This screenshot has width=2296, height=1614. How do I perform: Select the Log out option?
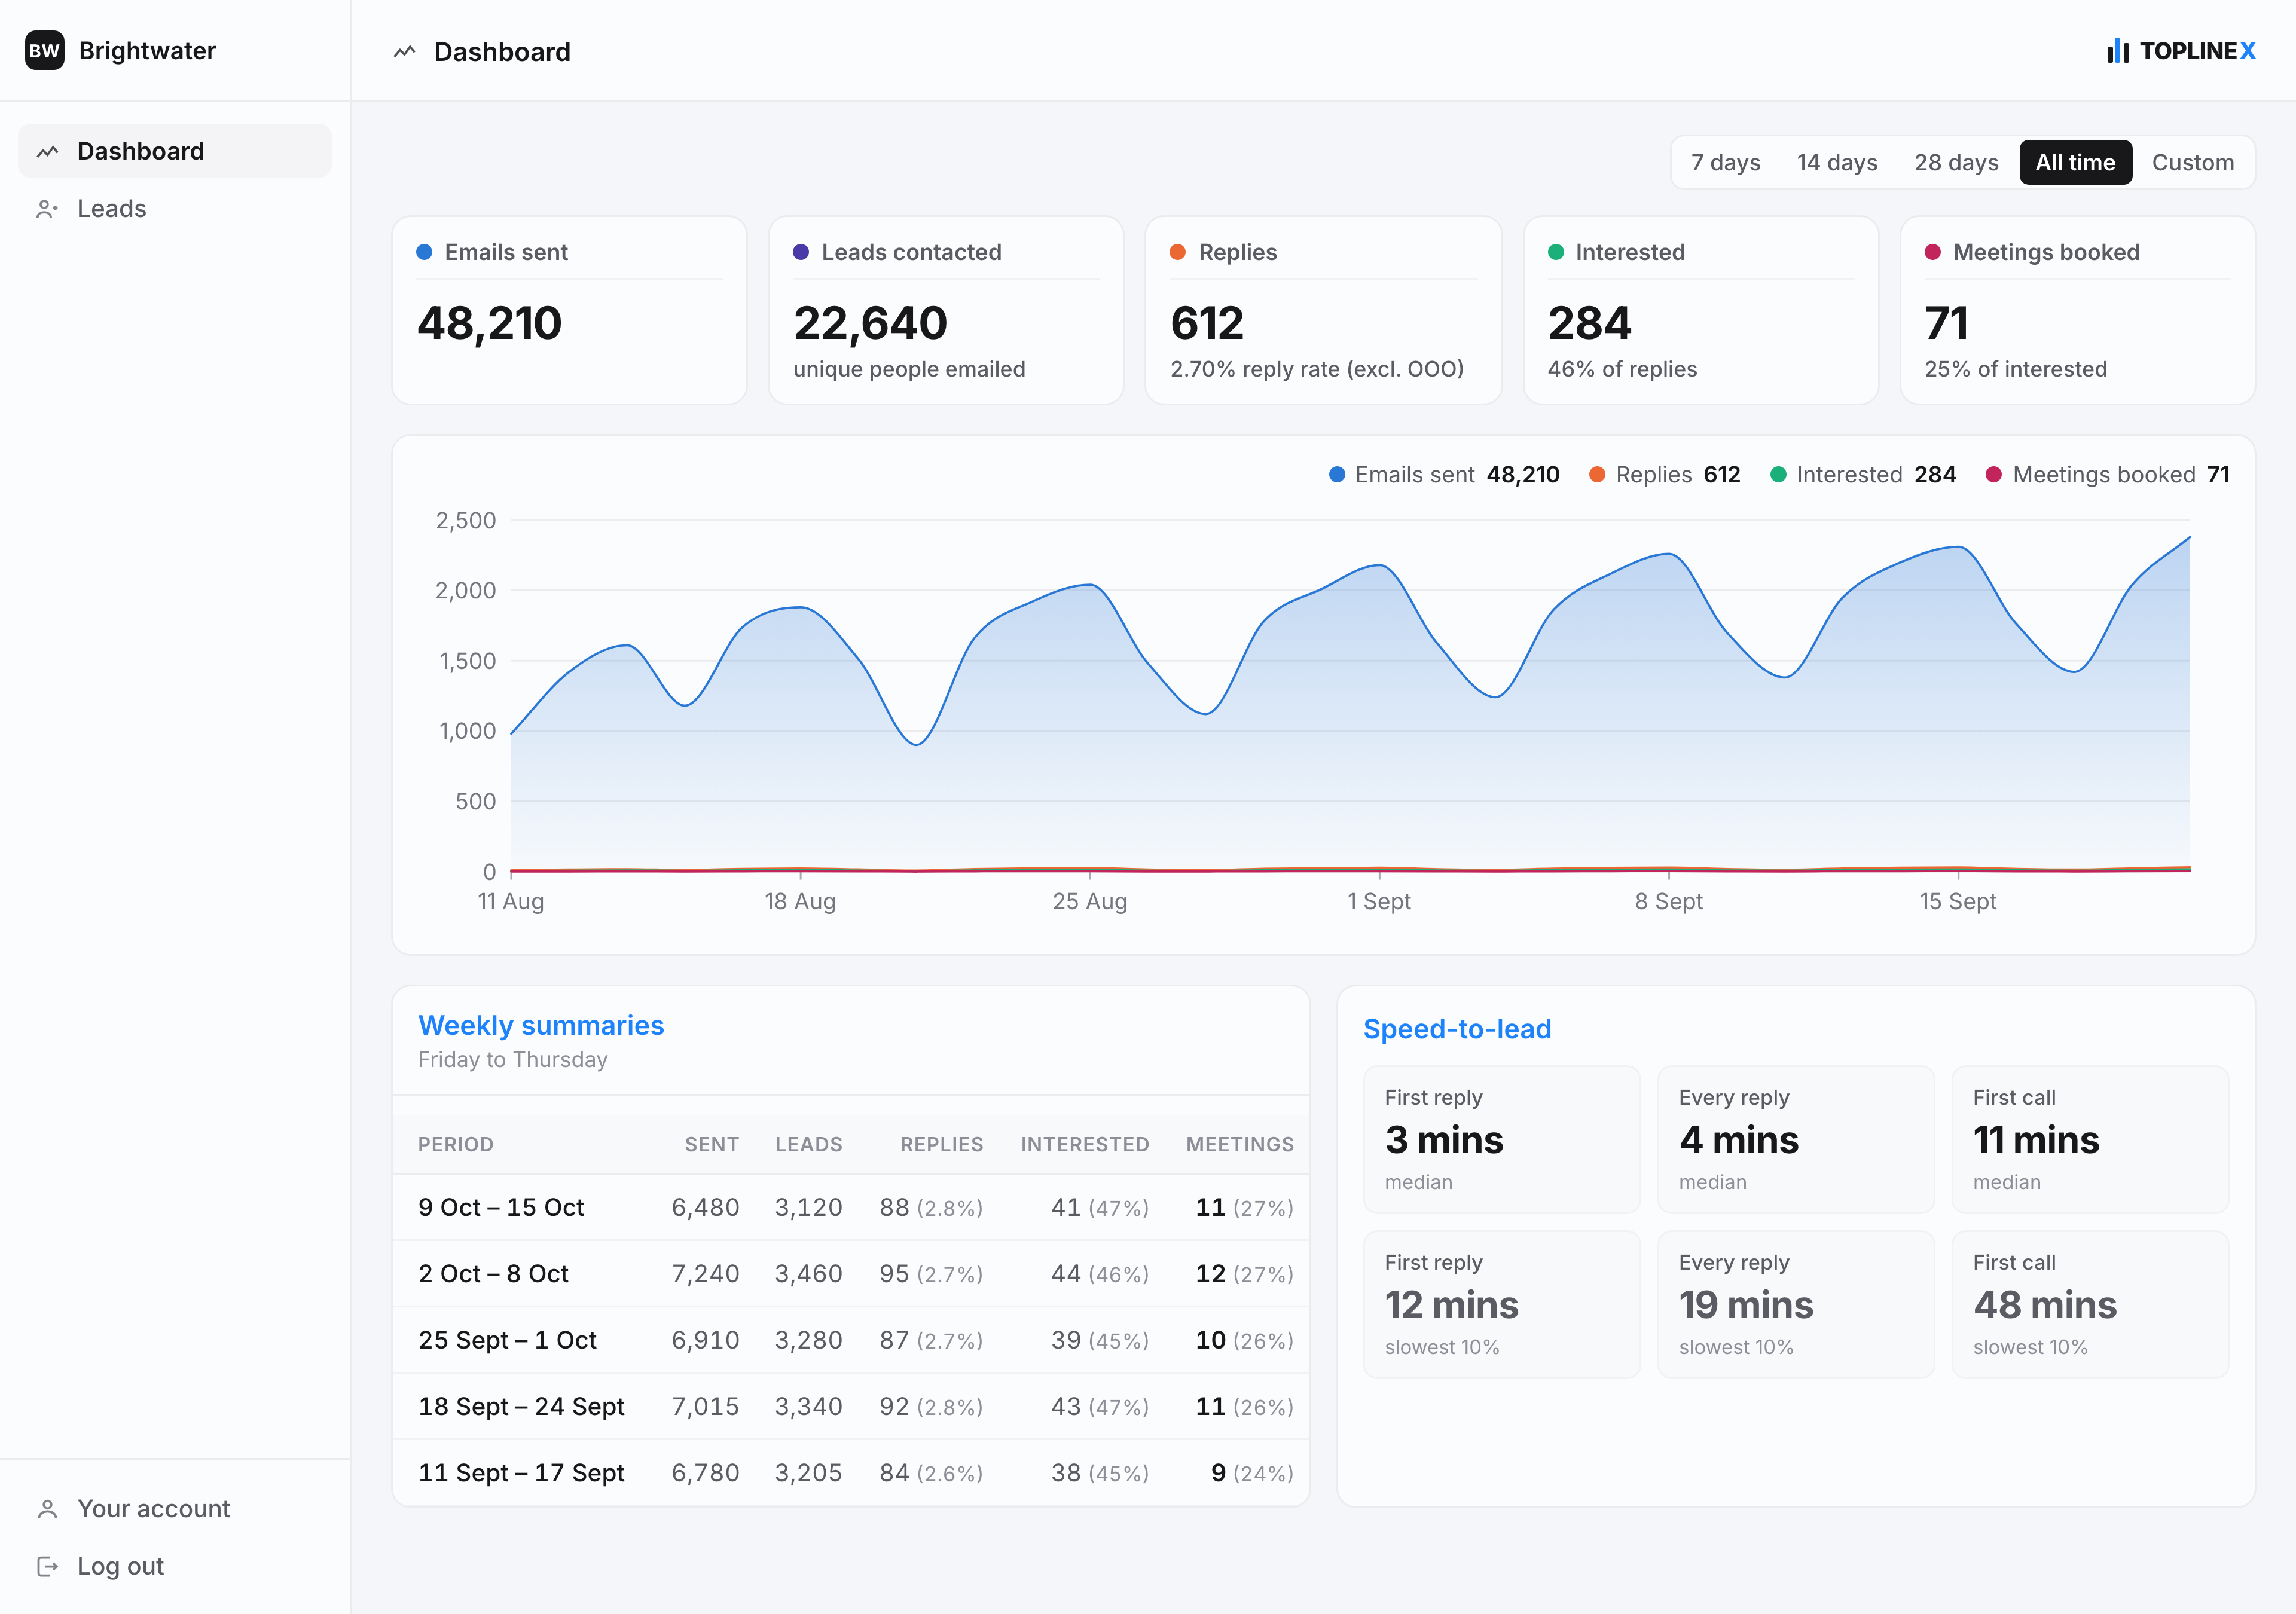pos(175,1566)
